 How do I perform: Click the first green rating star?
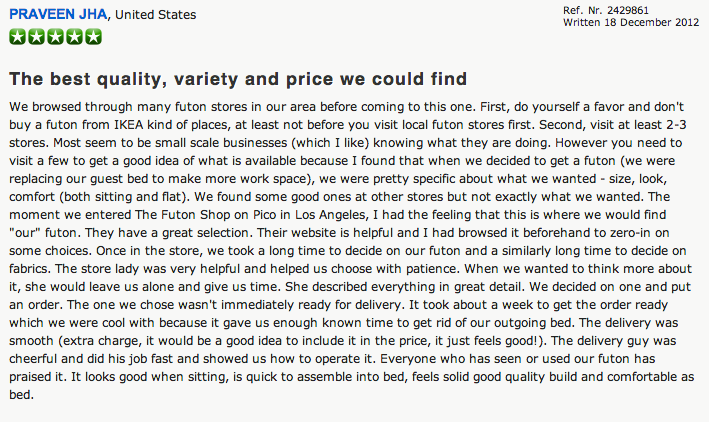click(x=18, y=37)
